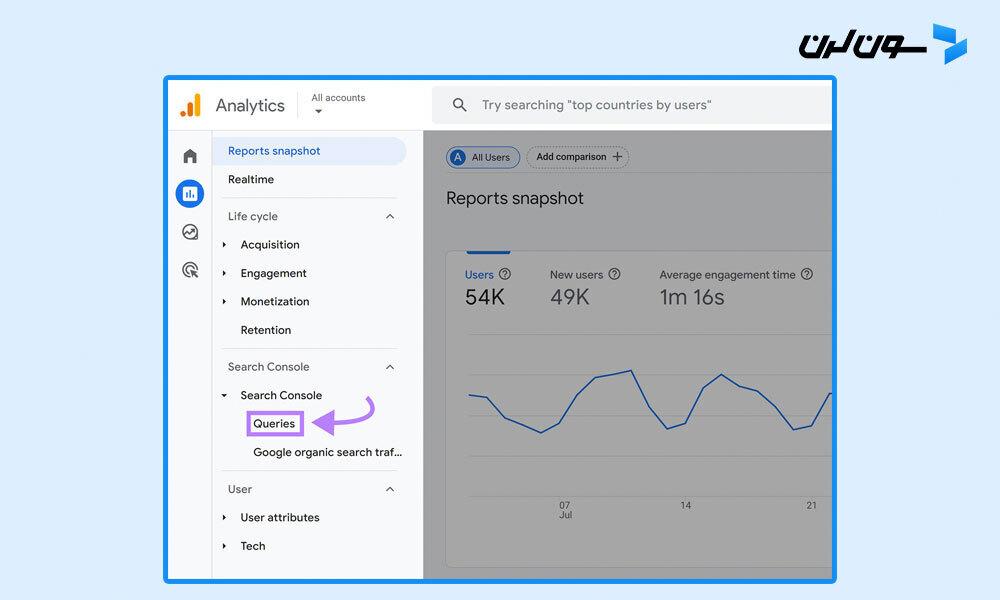
Task: Click the Add comparison button
Action: click(578, 157)
